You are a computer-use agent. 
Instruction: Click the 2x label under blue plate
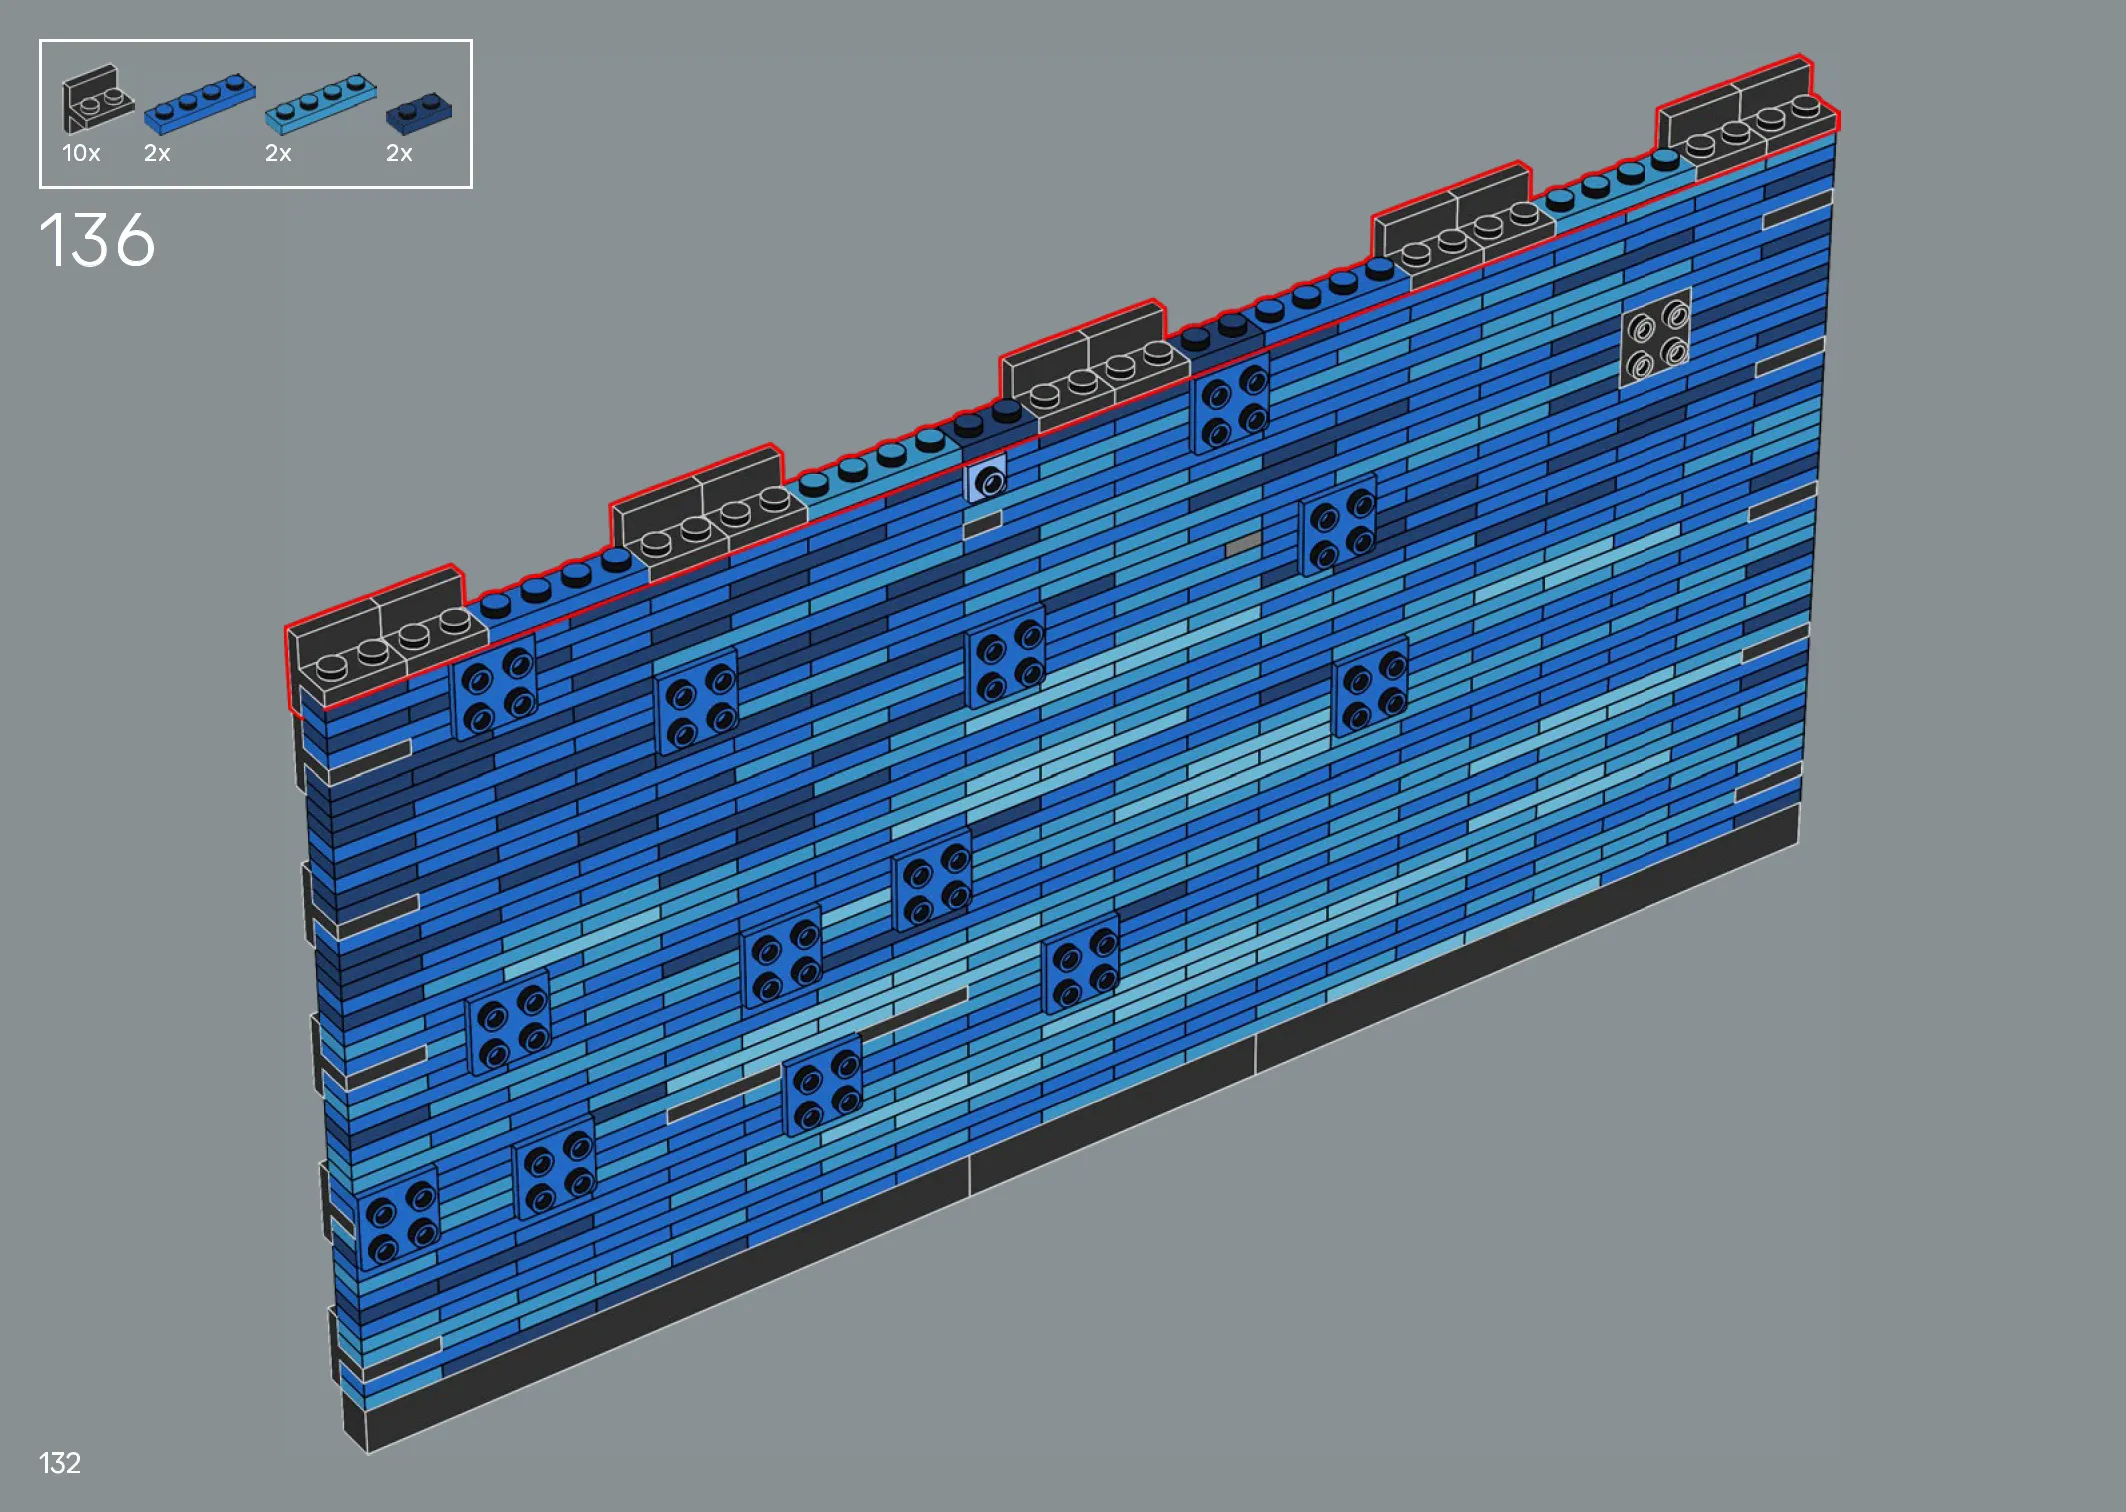point(157,153)
